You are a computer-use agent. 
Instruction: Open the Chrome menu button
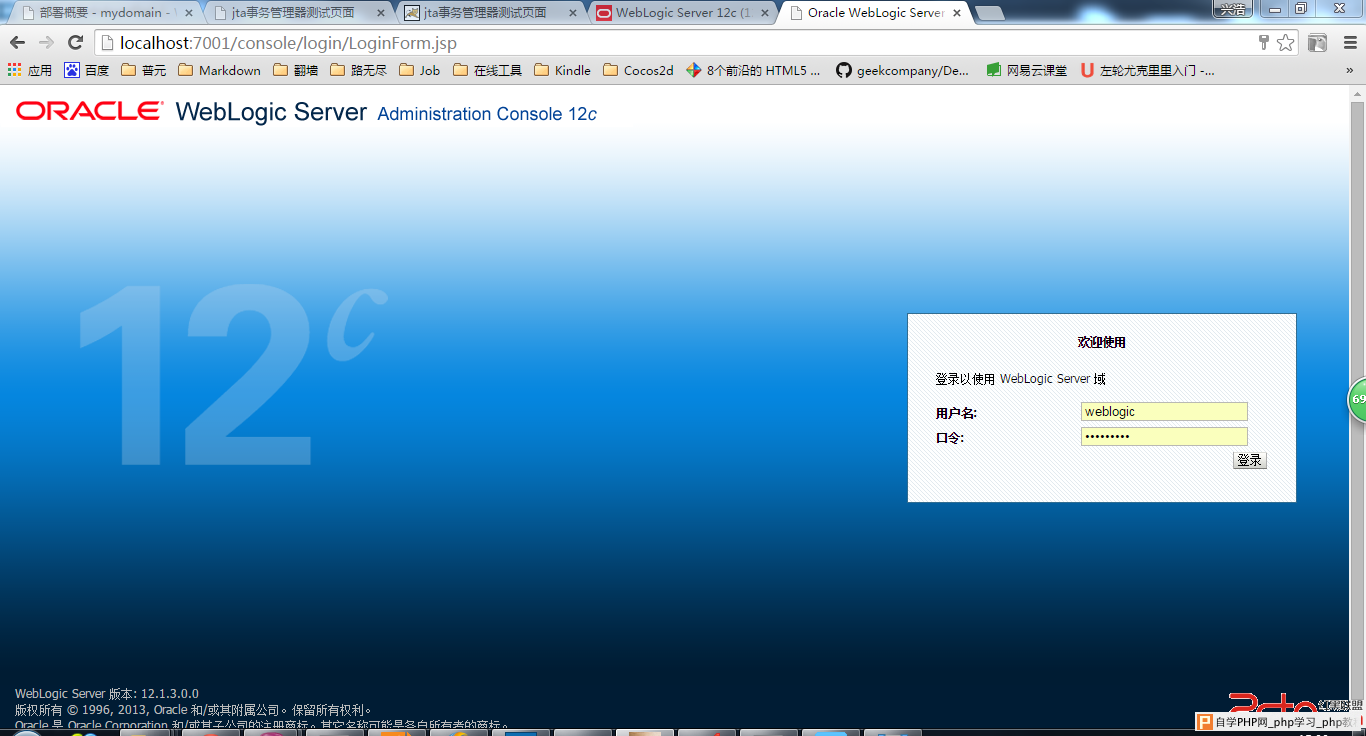tap(1349, 43)
